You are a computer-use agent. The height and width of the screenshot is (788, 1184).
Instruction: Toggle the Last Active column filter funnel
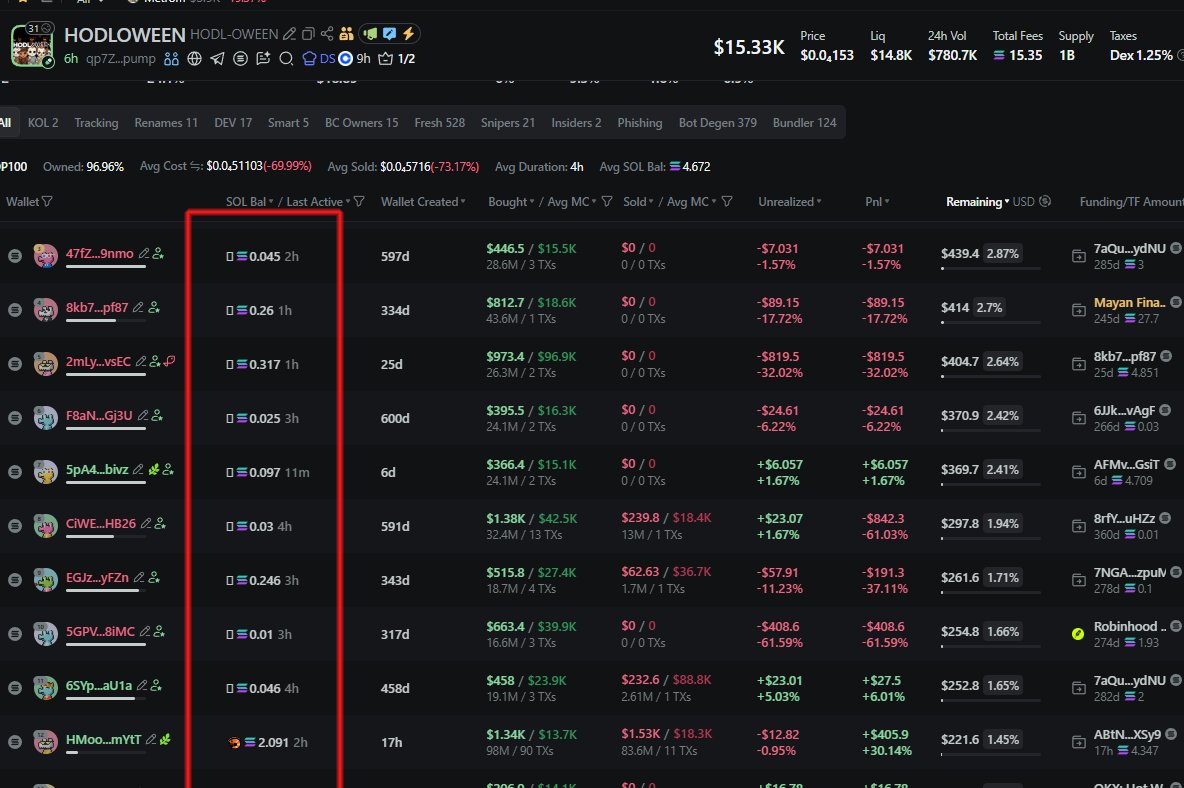tap(359, 202)
